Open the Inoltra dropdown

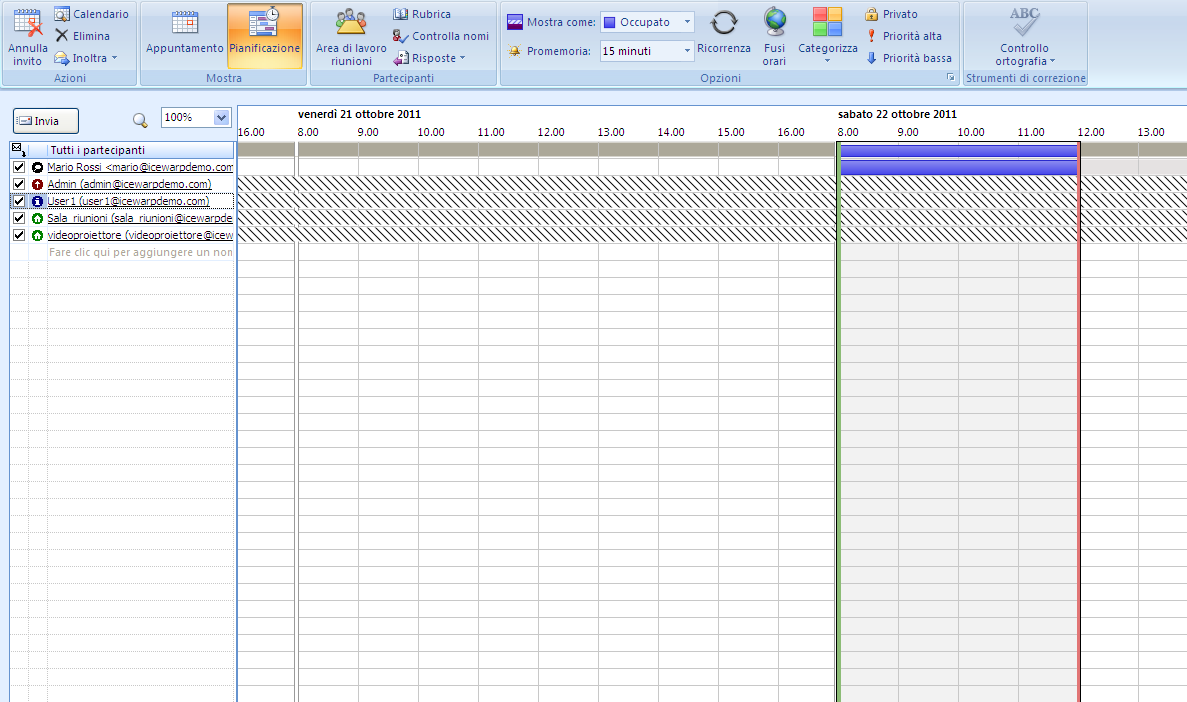[x=86, y=58]
